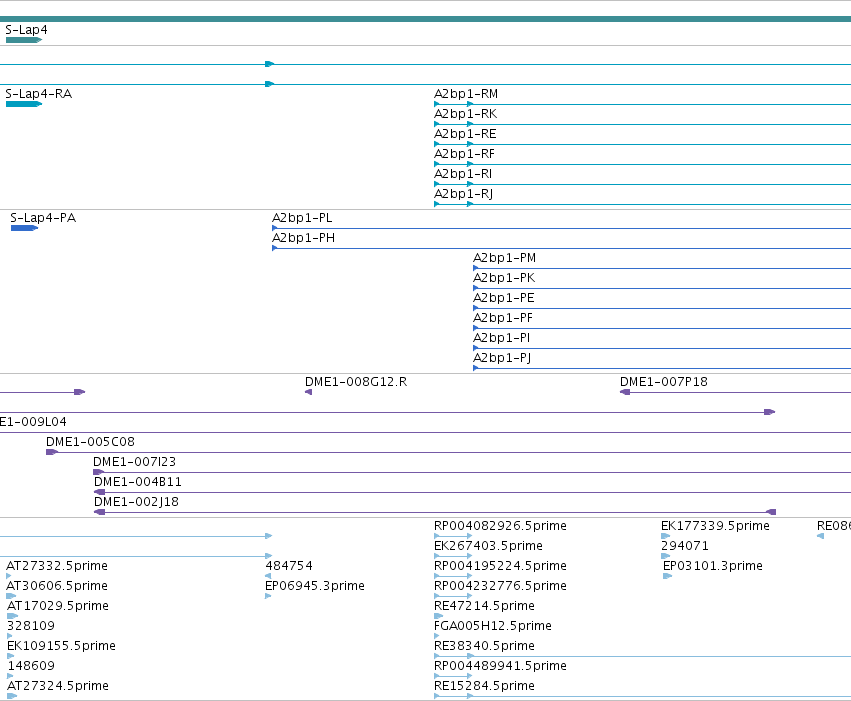The width and height of the screenshot is (851, 701).
Task: Select the DME1-005C08 clone label
Action: [90, 442]
